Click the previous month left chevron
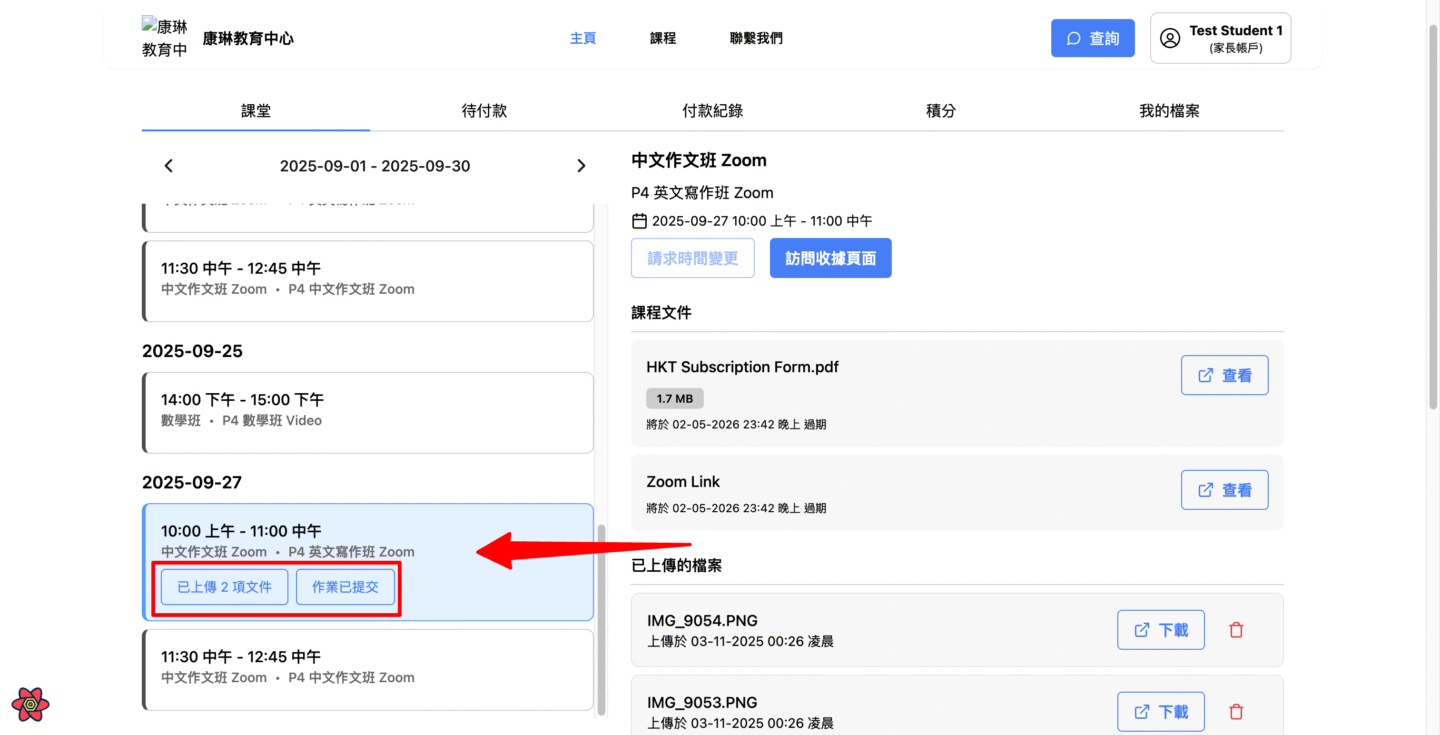Image resolution: width=1440 pixels, height=735 pixels. click(x=168, y=166)
